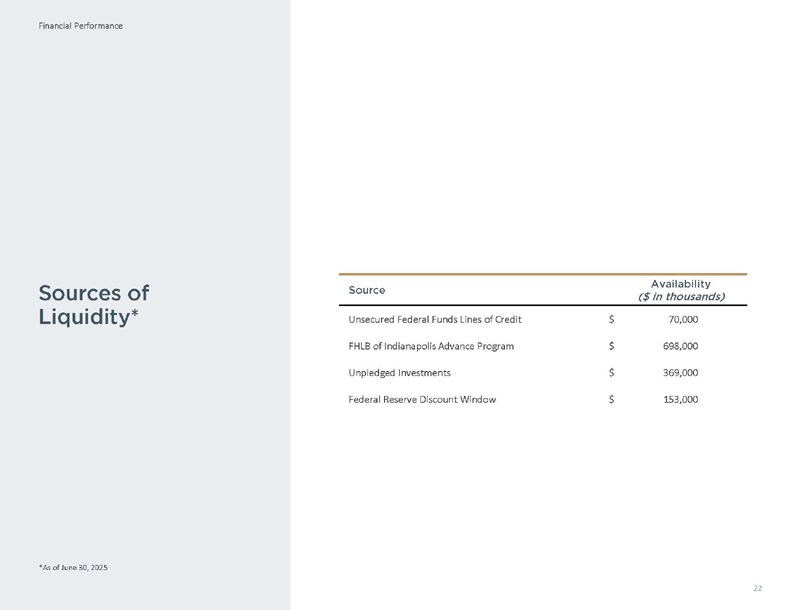The width and height of the screenshot is (800, 610).
Task: Click the Availability column header
Action: click(681, 284)
